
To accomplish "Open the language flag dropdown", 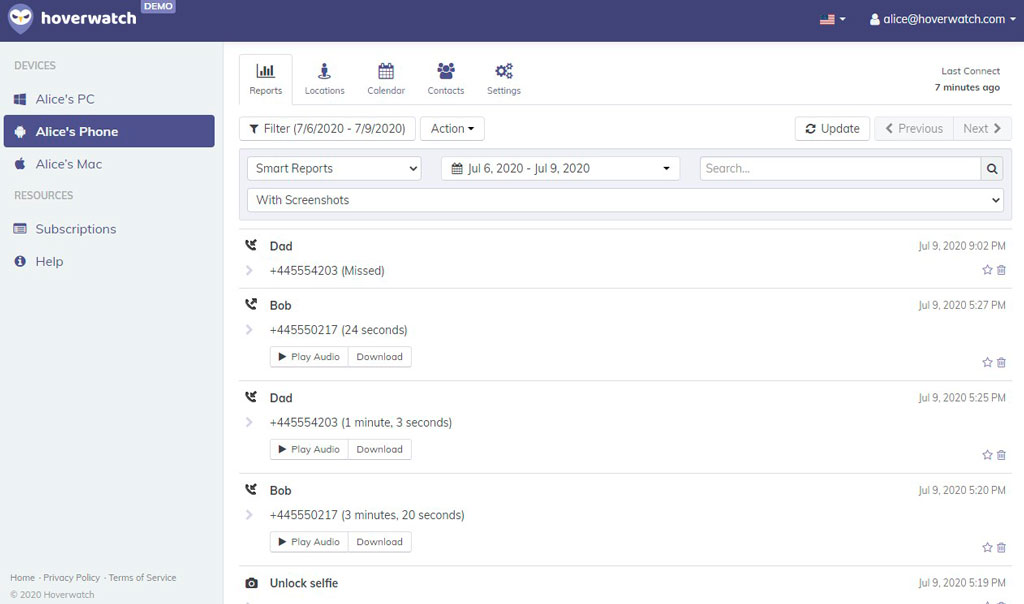I will 832,19.
